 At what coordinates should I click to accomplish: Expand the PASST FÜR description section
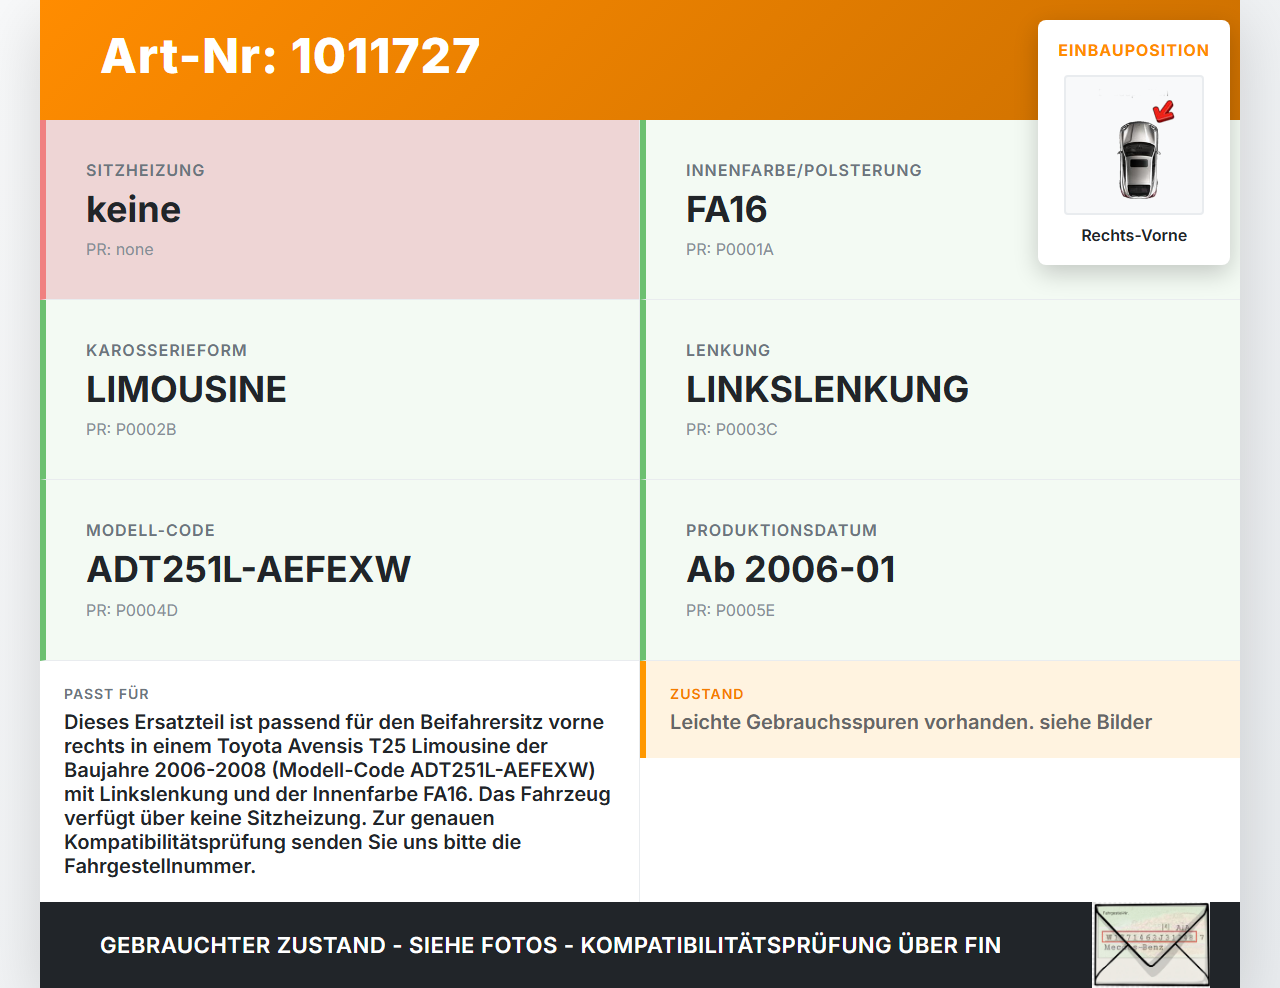[x=340, y=780]
